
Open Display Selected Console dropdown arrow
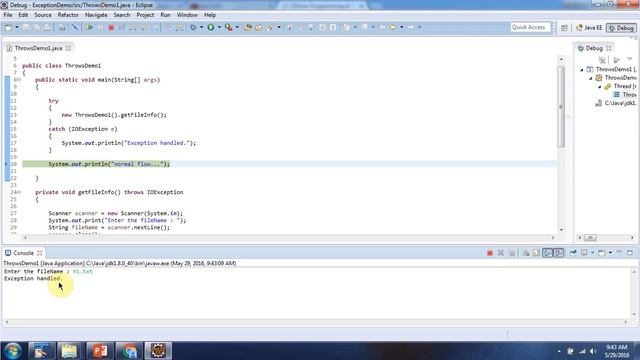(x=592, y=253)
